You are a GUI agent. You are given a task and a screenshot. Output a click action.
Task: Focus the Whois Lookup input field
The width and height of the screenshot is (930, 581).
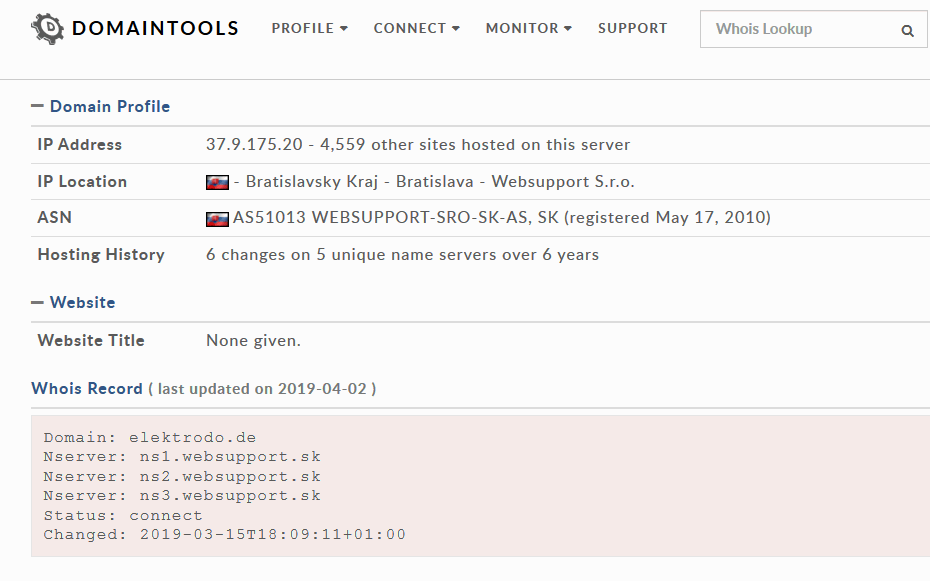[801, 29]
